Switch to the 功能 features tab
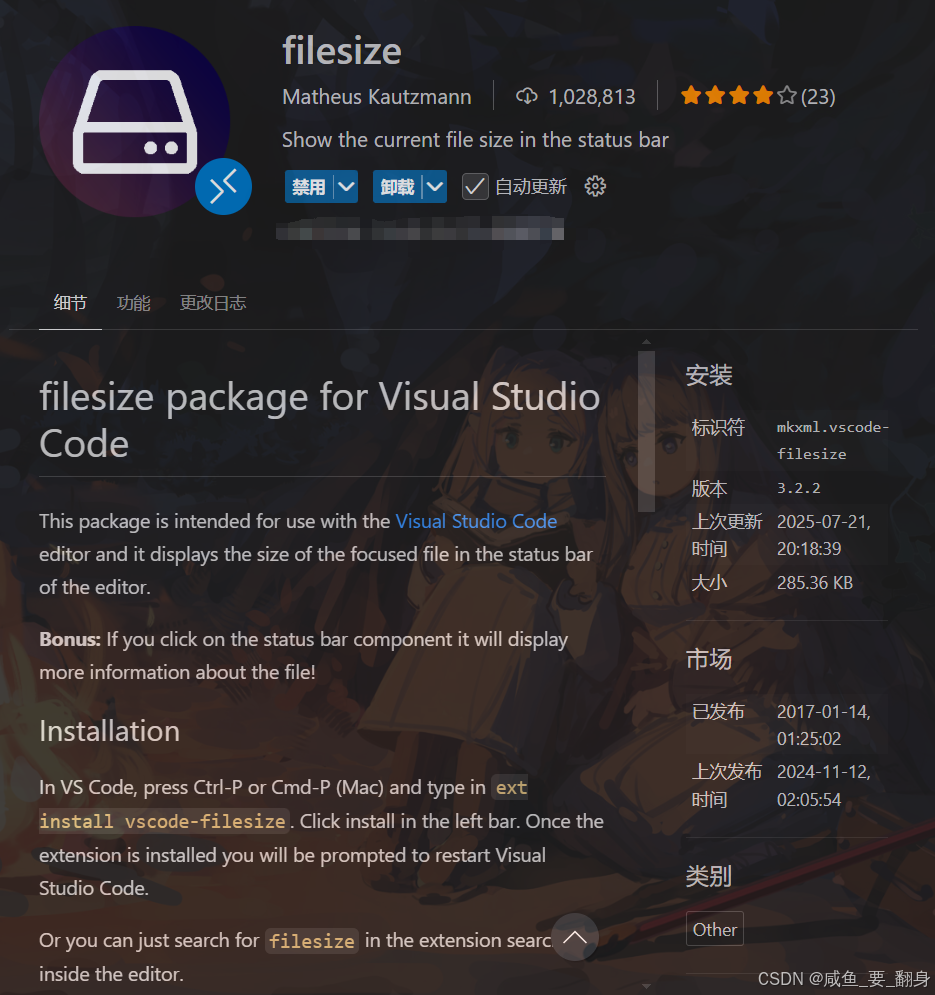This screenshot has width=935, height=995. (133, 303)
